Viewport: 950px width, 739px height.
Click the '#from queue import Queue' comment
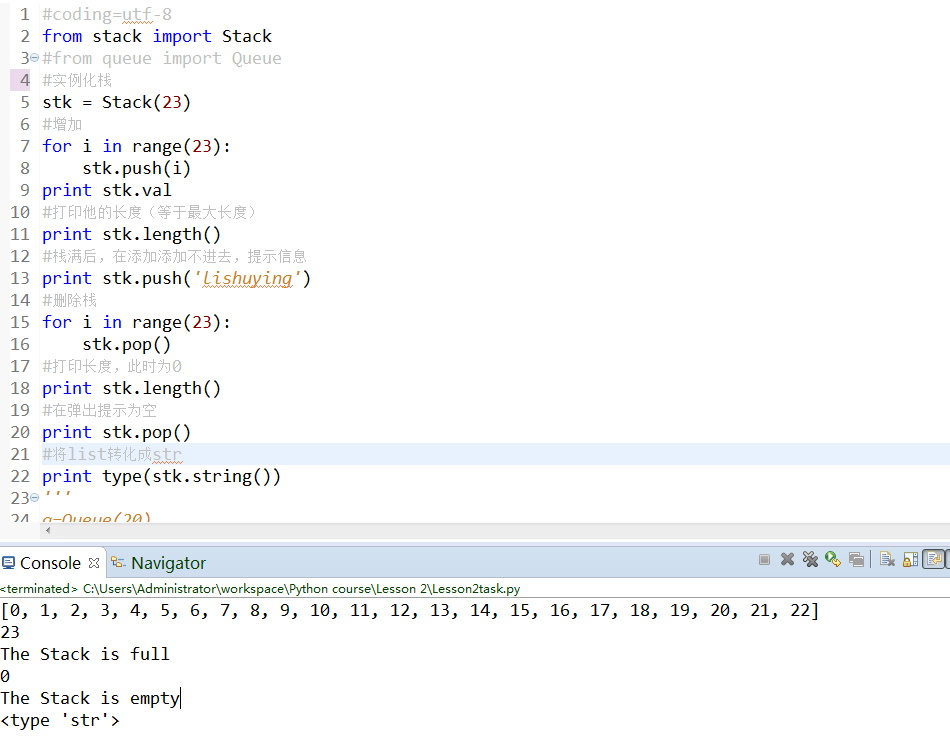pyautogui.click(x=162, y=58)
